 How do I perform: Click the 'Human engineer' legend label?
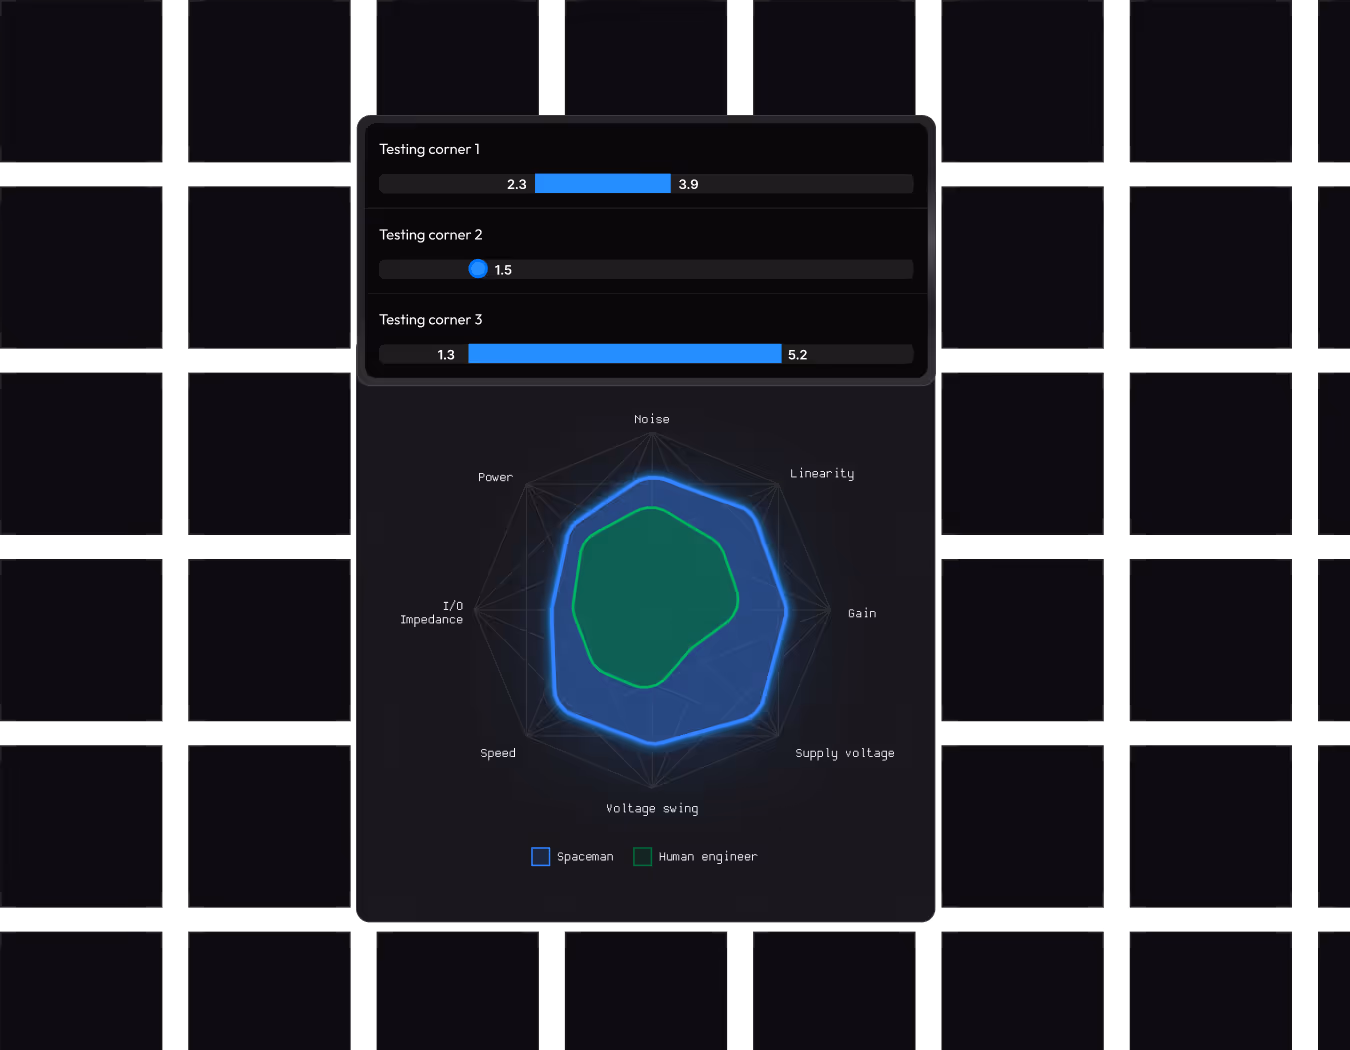click(708, 857)
